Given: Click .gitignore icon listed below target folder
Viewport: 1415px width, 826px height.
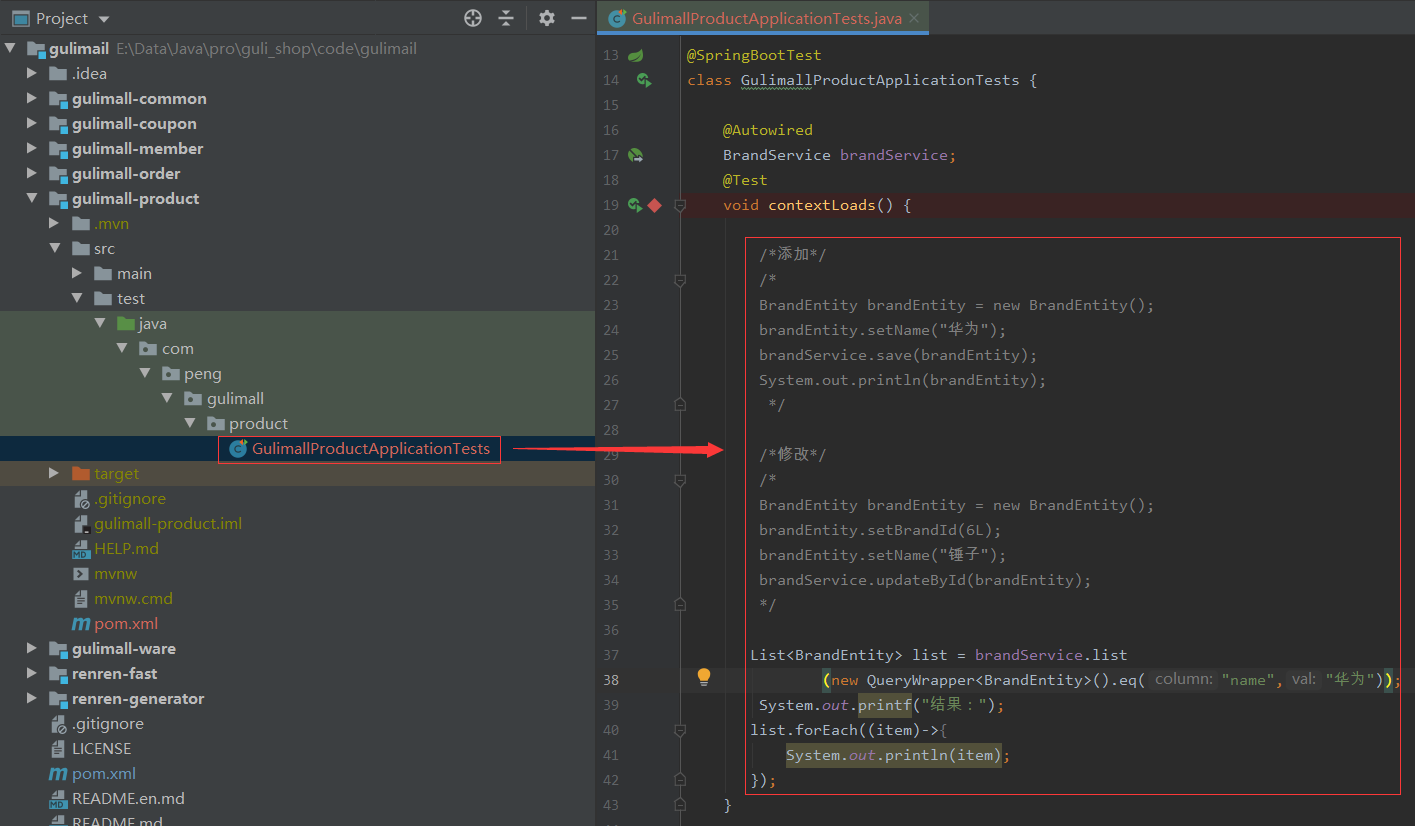Looking at the screenshot, I should 81,499.
